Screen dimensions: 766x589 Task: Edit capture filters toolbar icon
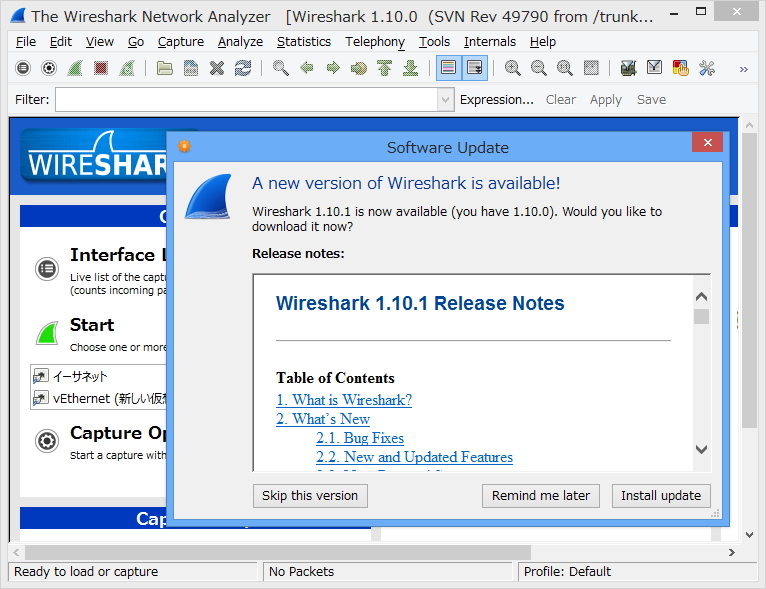coord(628,68)
